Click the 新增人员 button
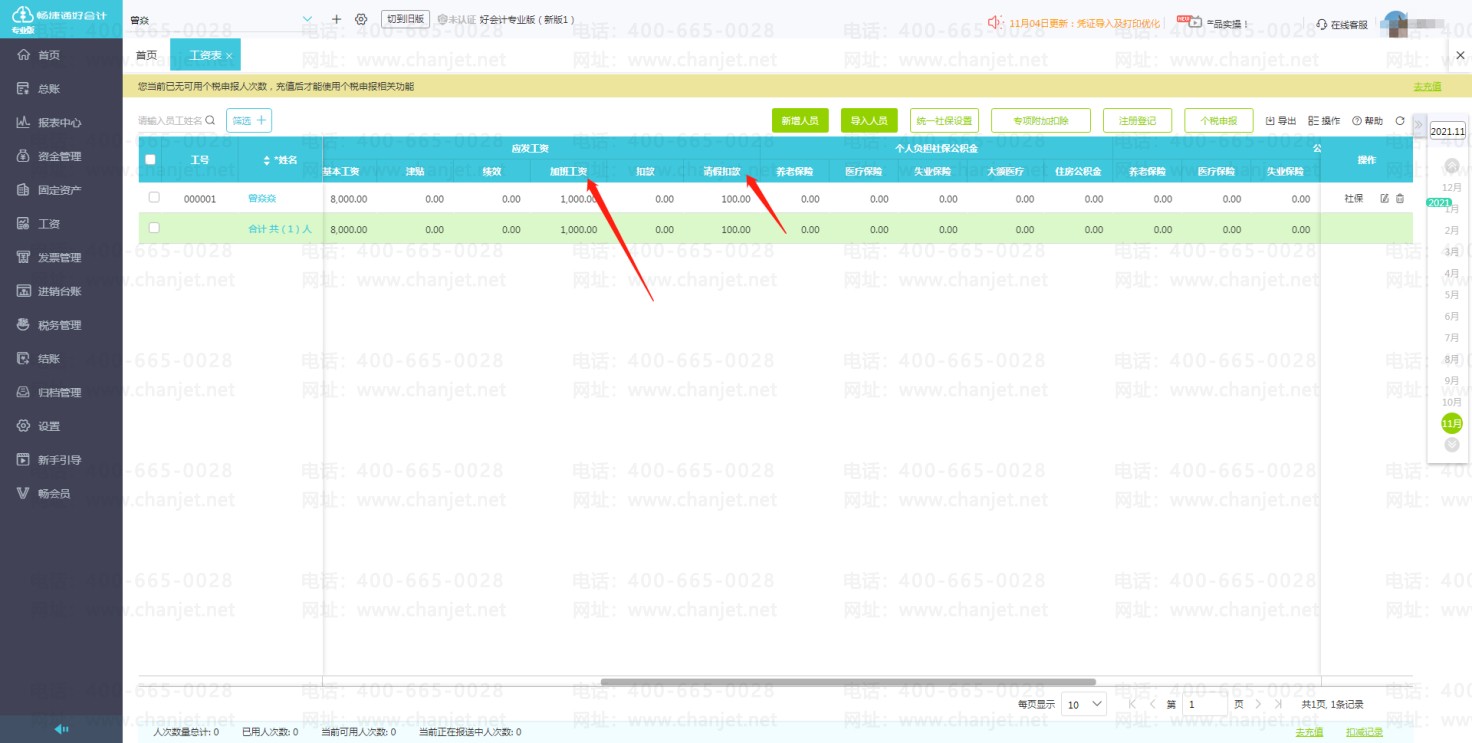 [800, 121]
